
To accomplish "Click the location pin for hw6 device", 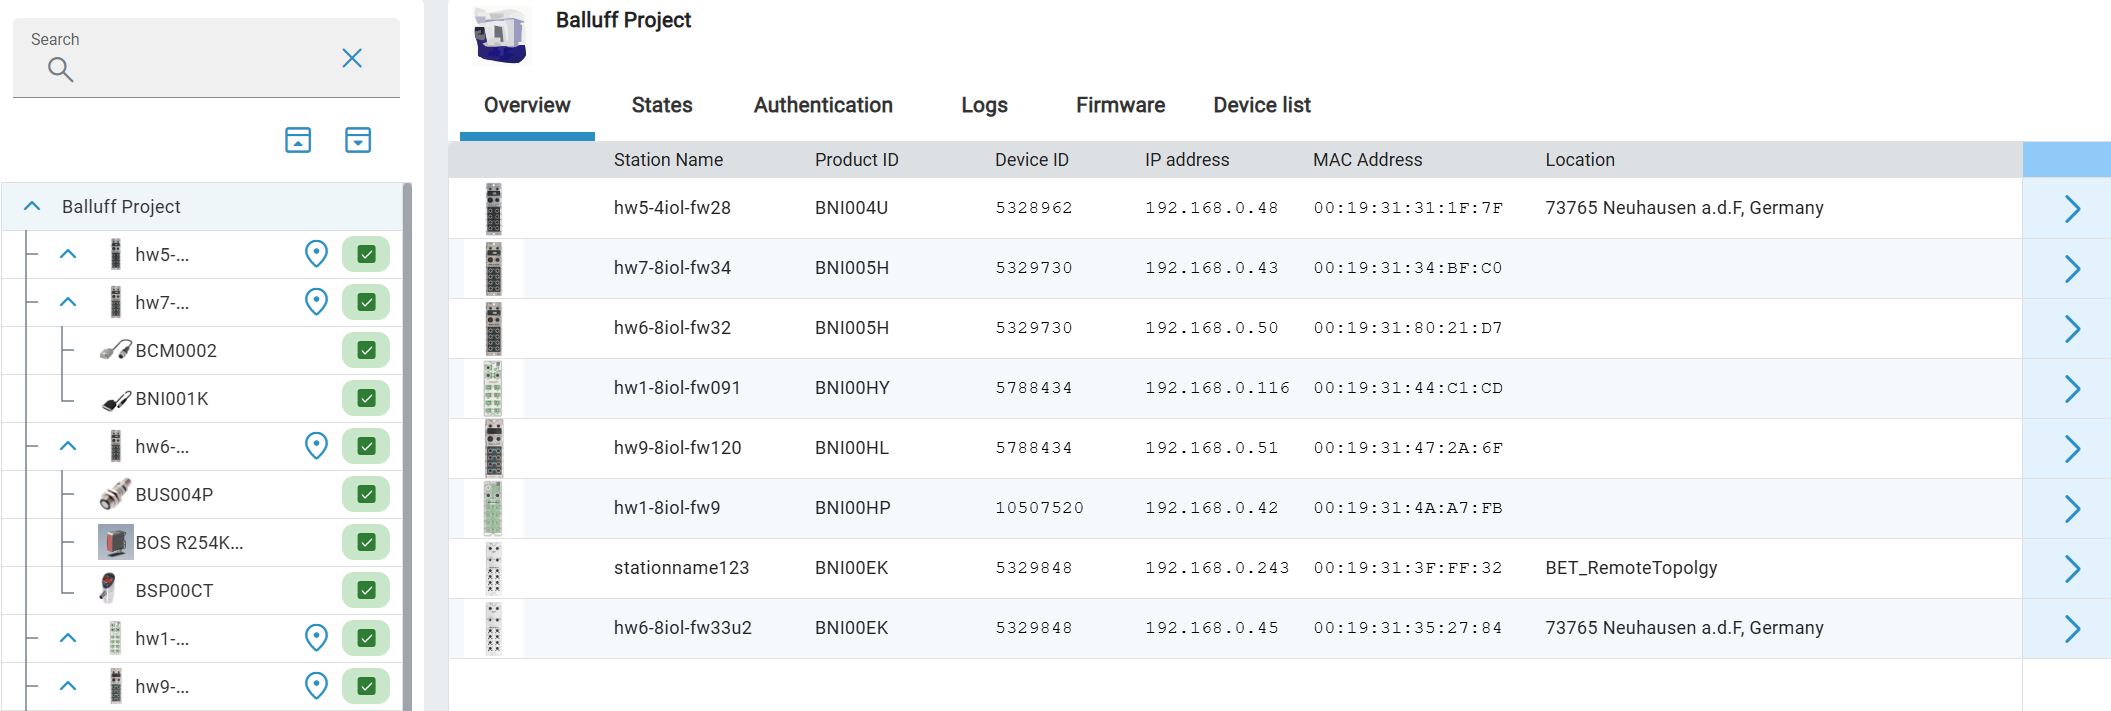I will point(316,446).
